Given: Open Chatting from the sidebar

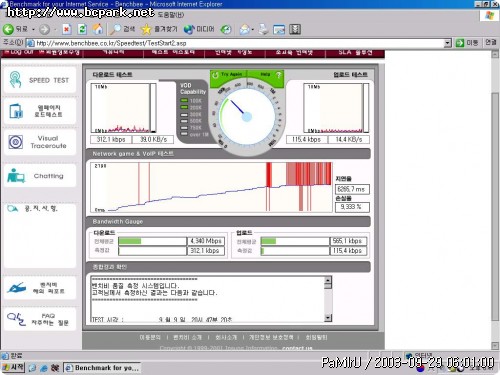Looking at the screenshot, I should click(40, 176).
